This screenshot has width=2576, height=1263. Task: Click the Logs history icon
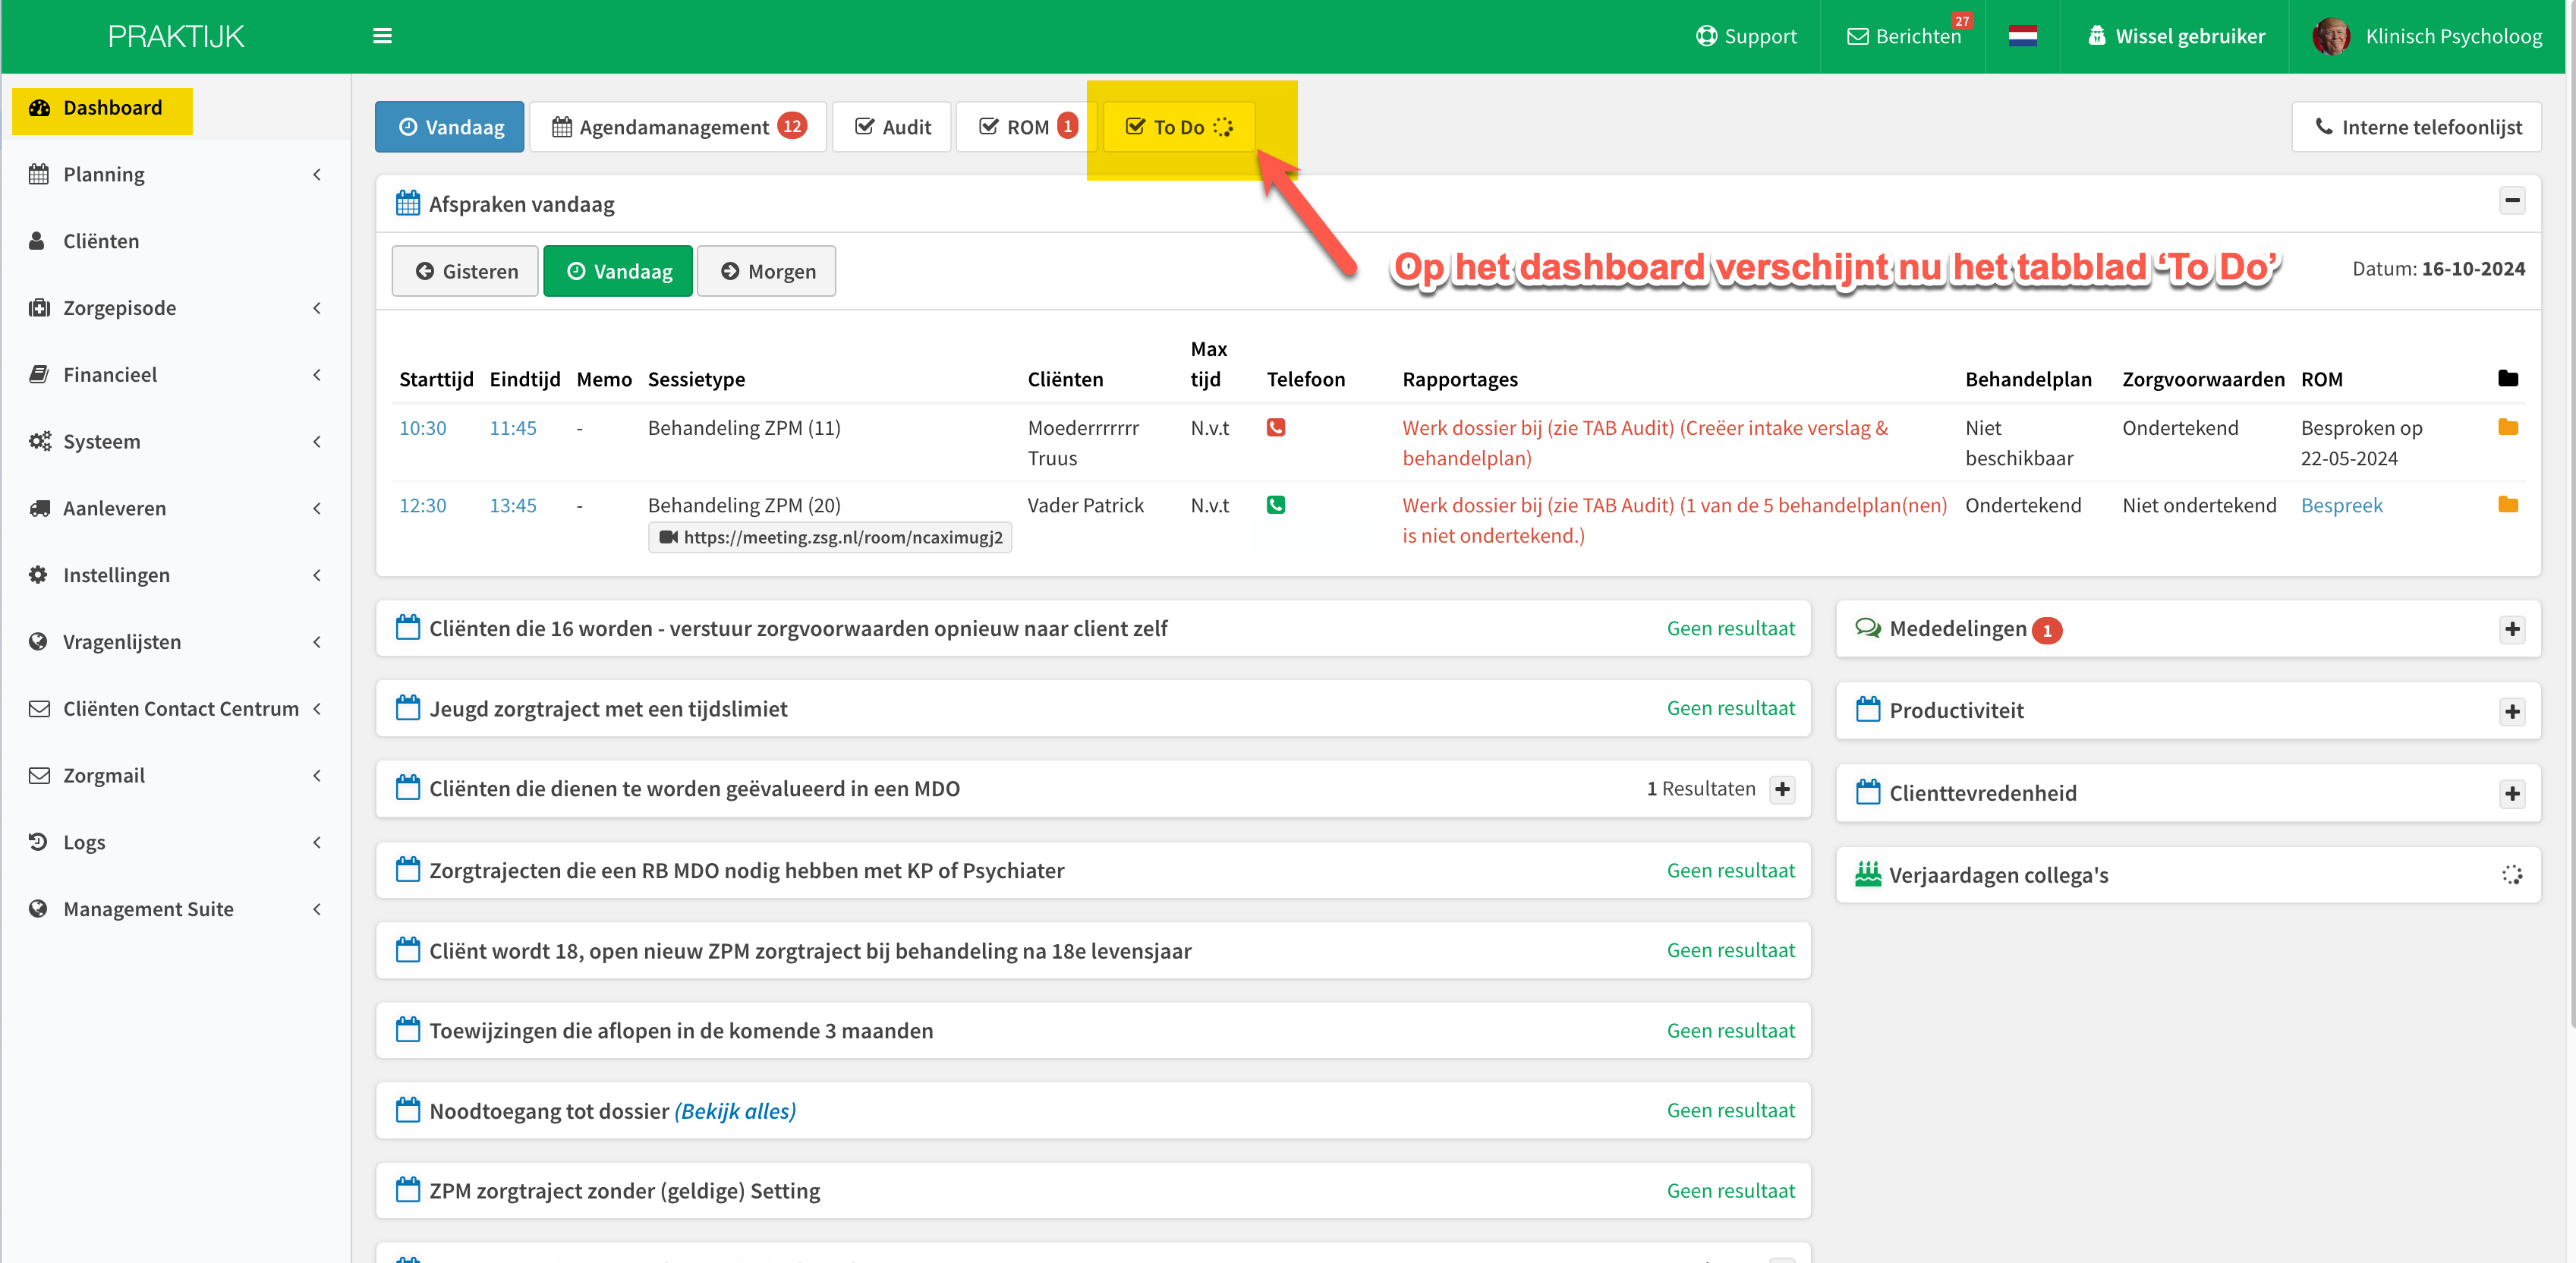pyautogui.click(x=38, y=842)
